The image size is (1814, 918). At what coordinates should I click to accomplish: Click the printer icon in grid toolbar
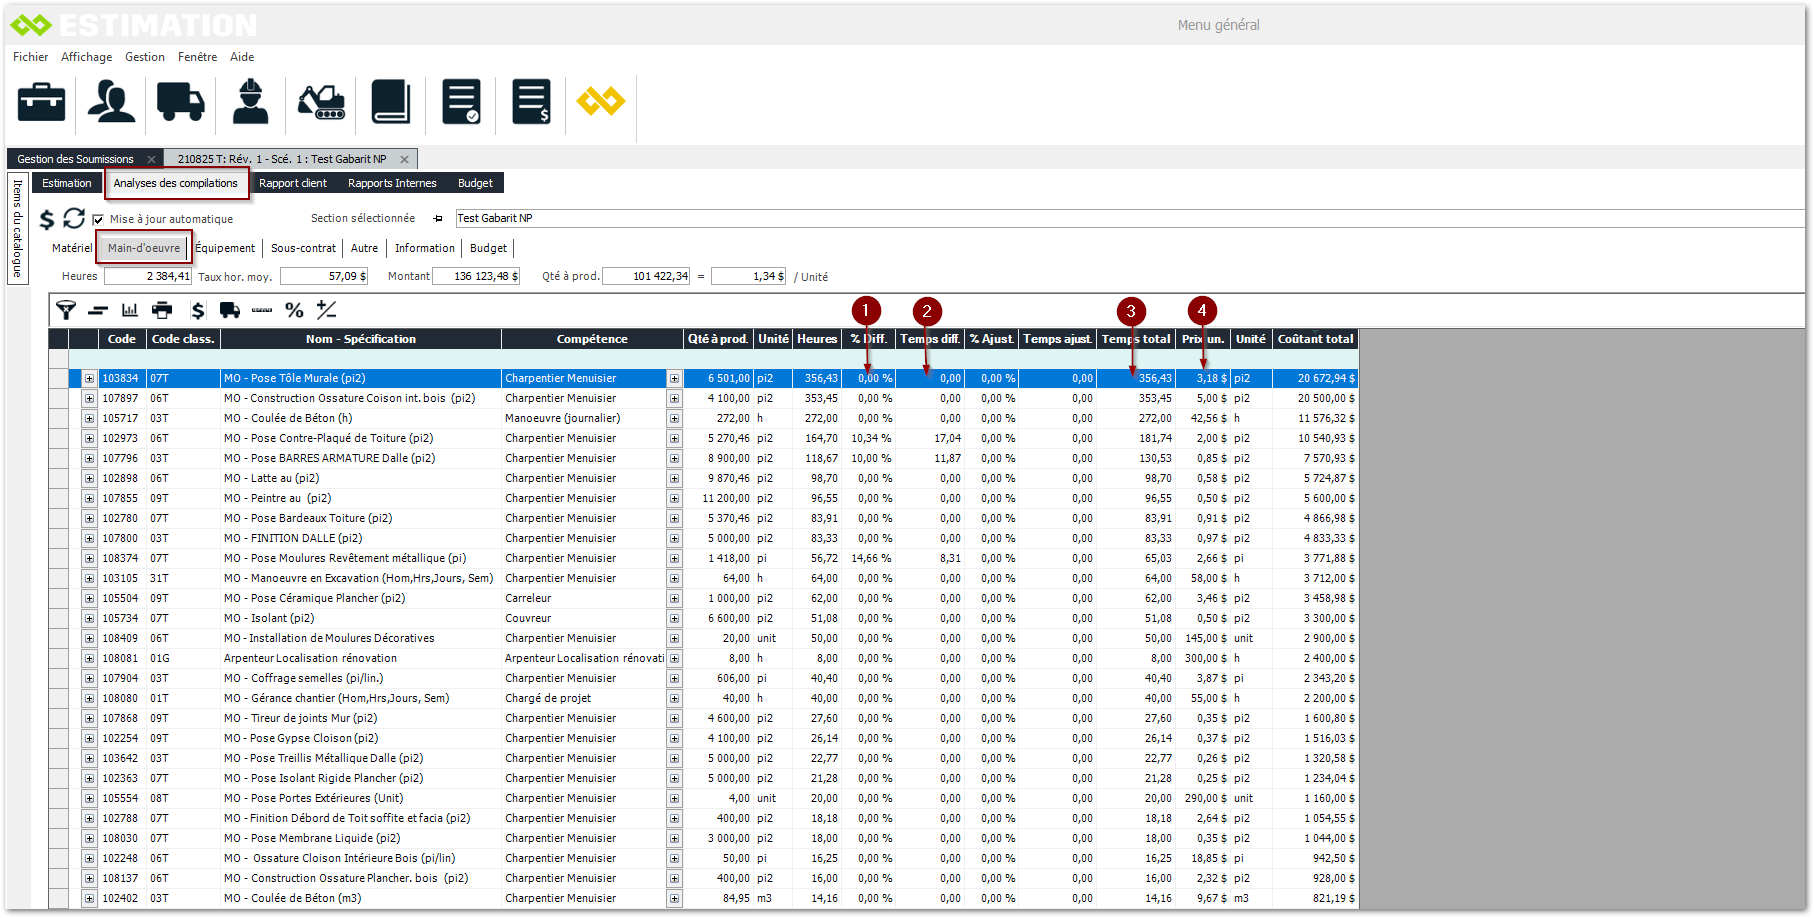(162, 310)
